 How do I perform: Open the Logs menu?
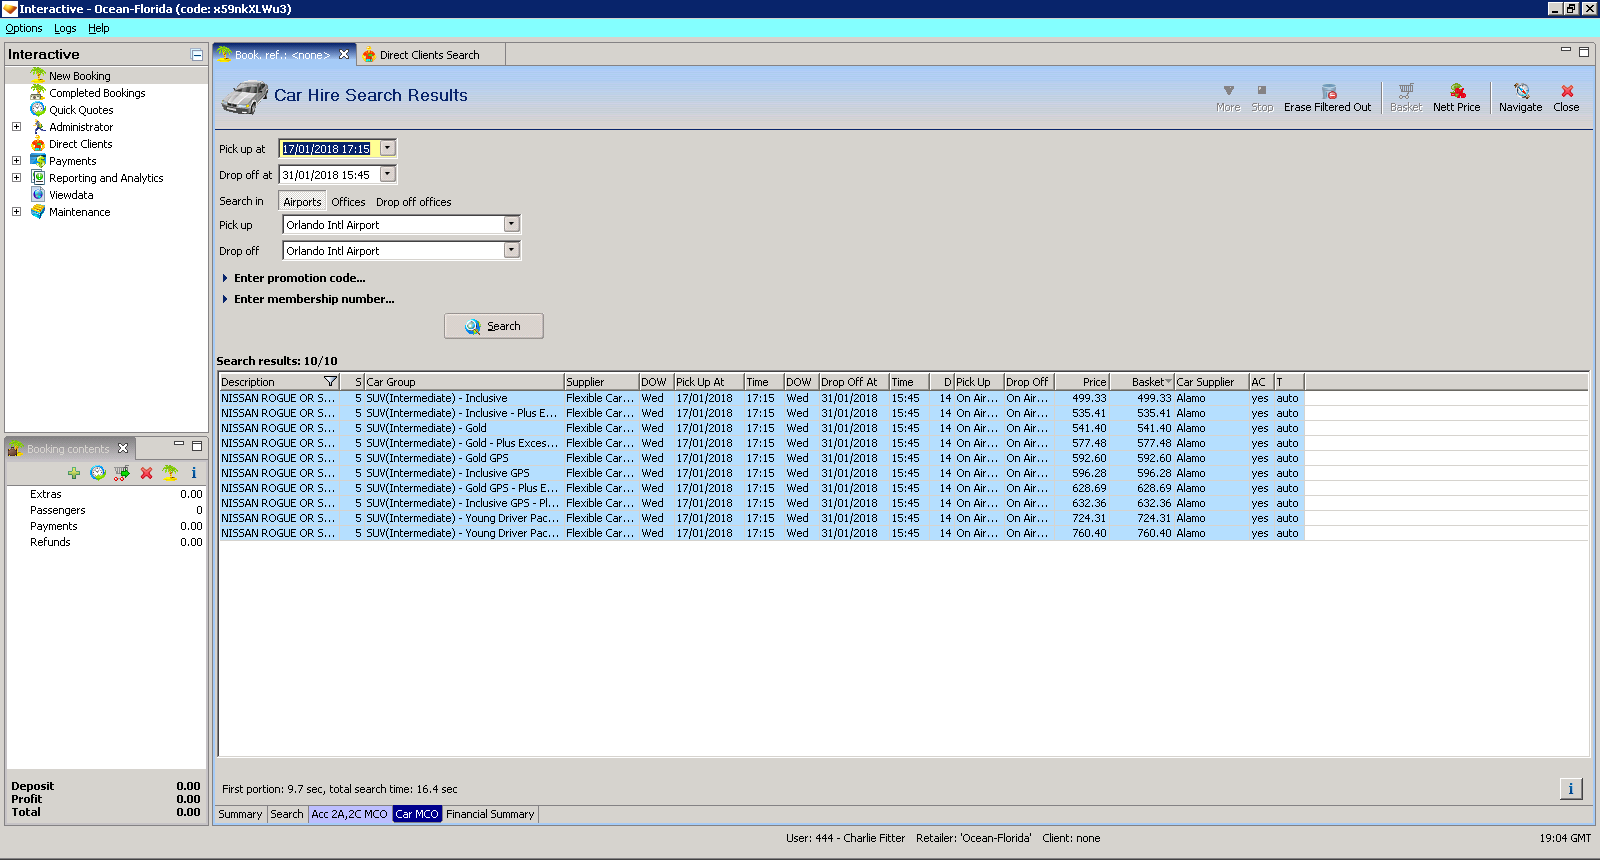click(65, 28)
